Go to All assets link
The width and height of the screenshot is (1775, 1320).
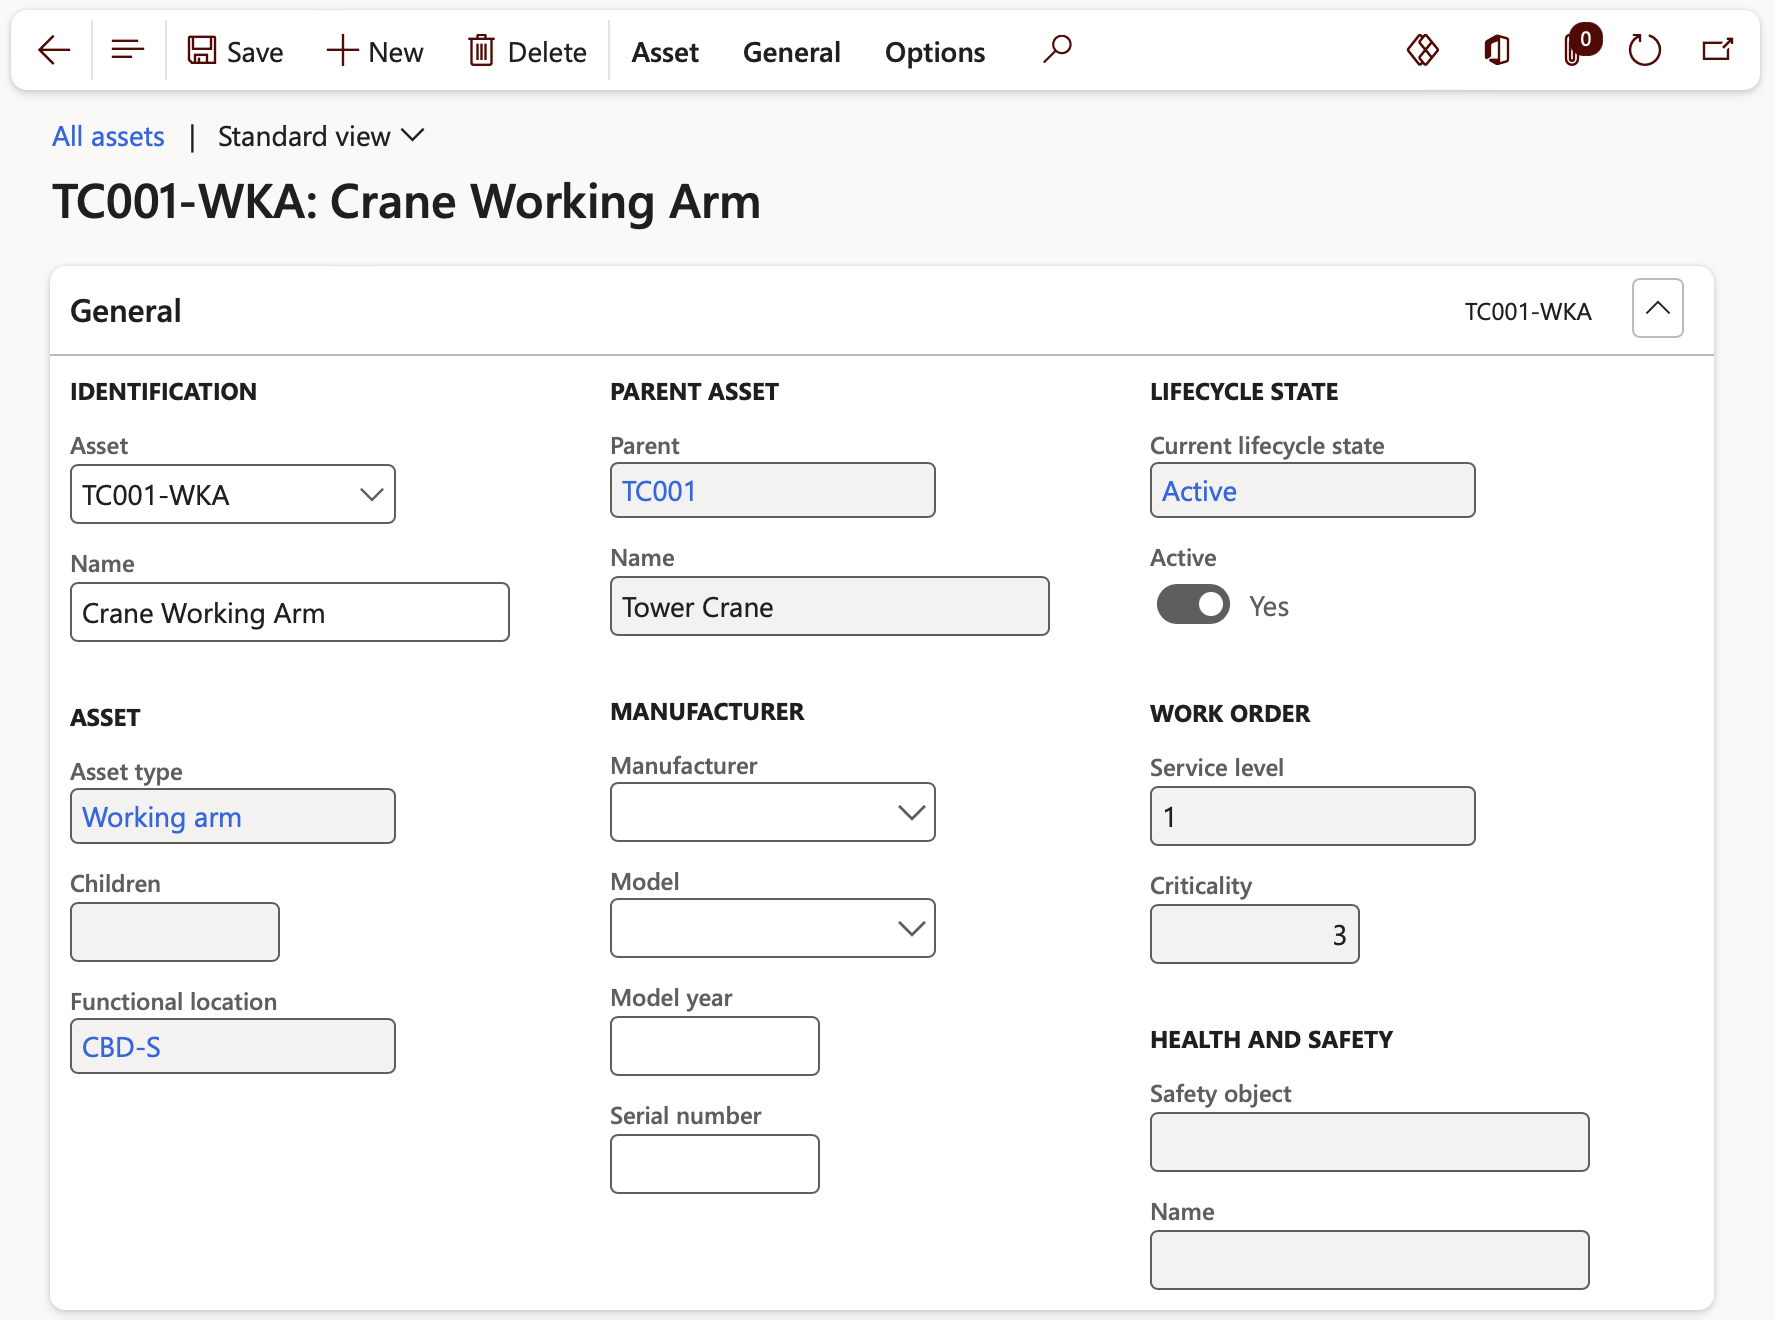pos(108,136)
